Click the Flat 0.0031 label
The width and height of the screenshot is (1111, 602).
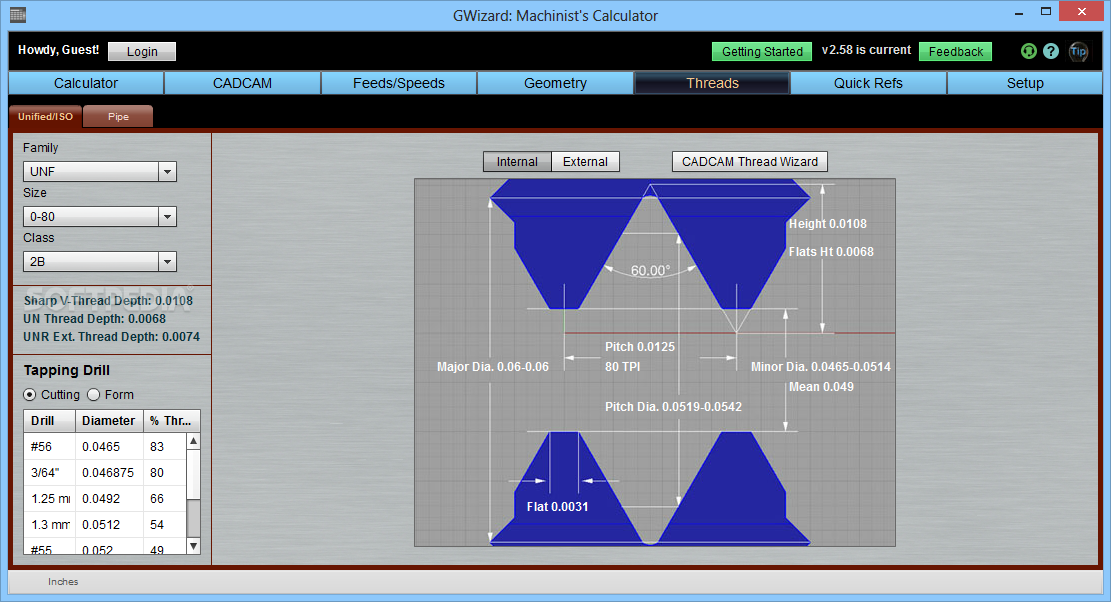557,506
